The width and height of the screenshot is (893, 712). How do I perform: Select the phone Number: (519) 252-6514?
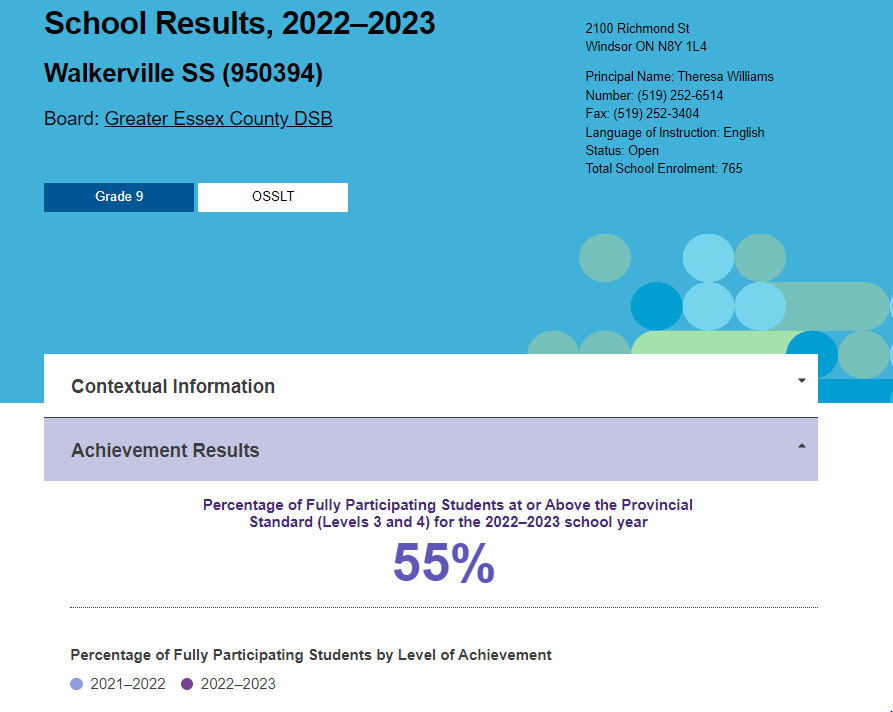click(x=654, y=95)
